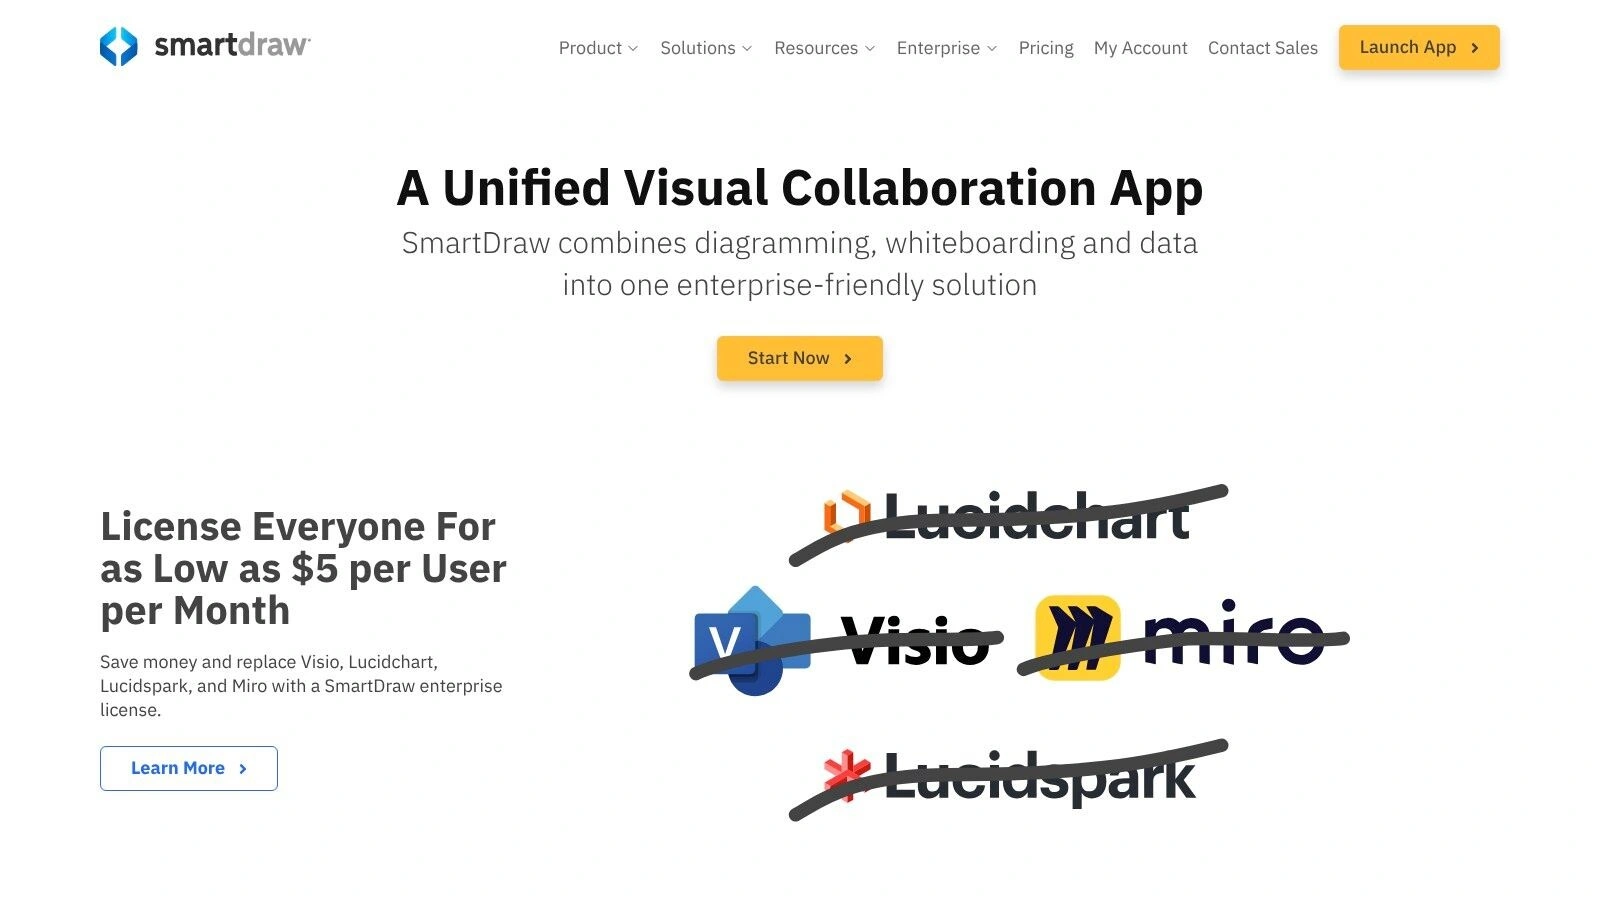1600x900 pixels.
Task: Click the SmartDraw diamond logo icon
Action: (119, 46)
